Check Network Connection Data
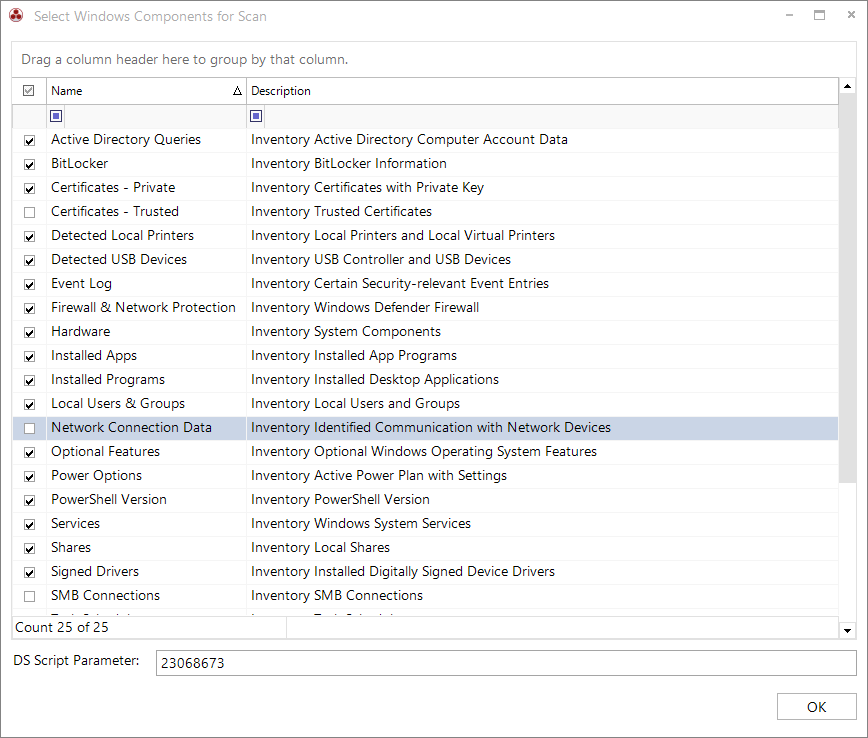The width and height of the screenshot is (868, 738). point(29,427)
